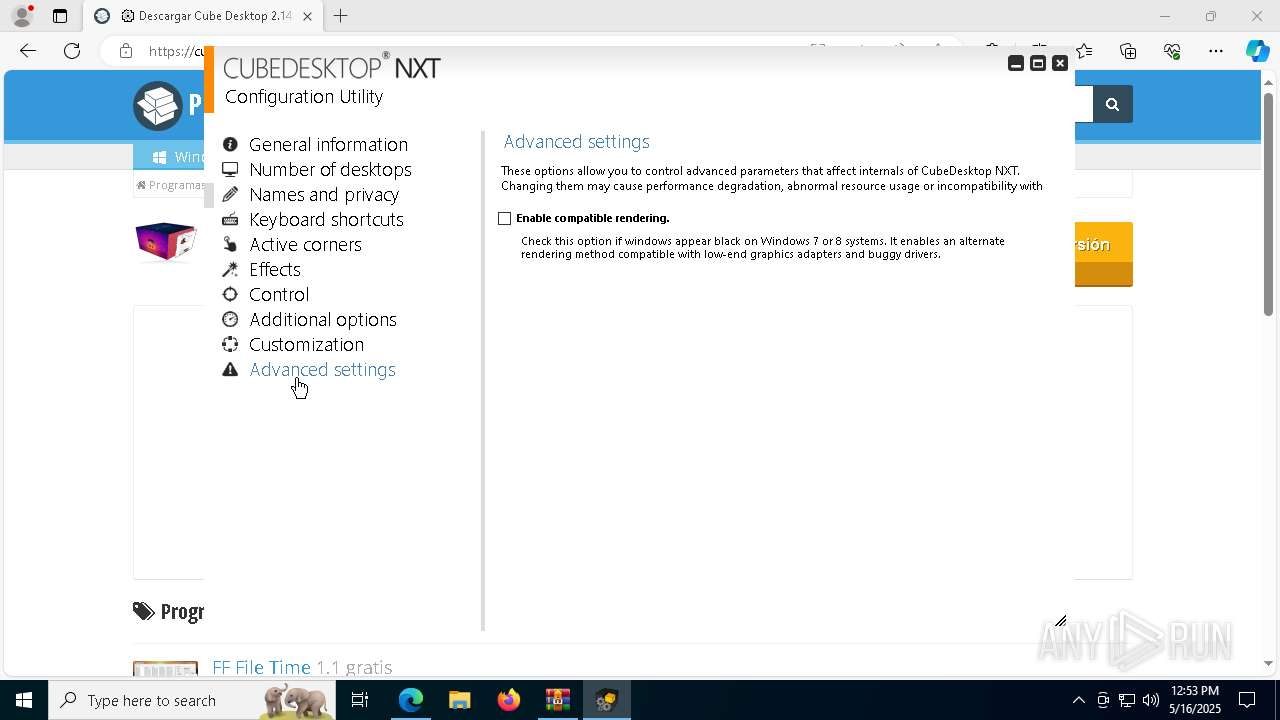Open Keyboard shortcuts section
The image size is (1280, 720).
click(326, 219)
